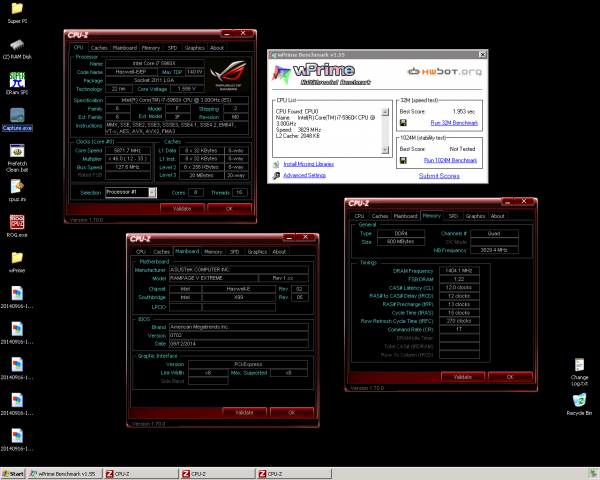600x480 pixels.
Task: Open Graphics tab in CPU-Z CPU window
Action: point(194,48)
